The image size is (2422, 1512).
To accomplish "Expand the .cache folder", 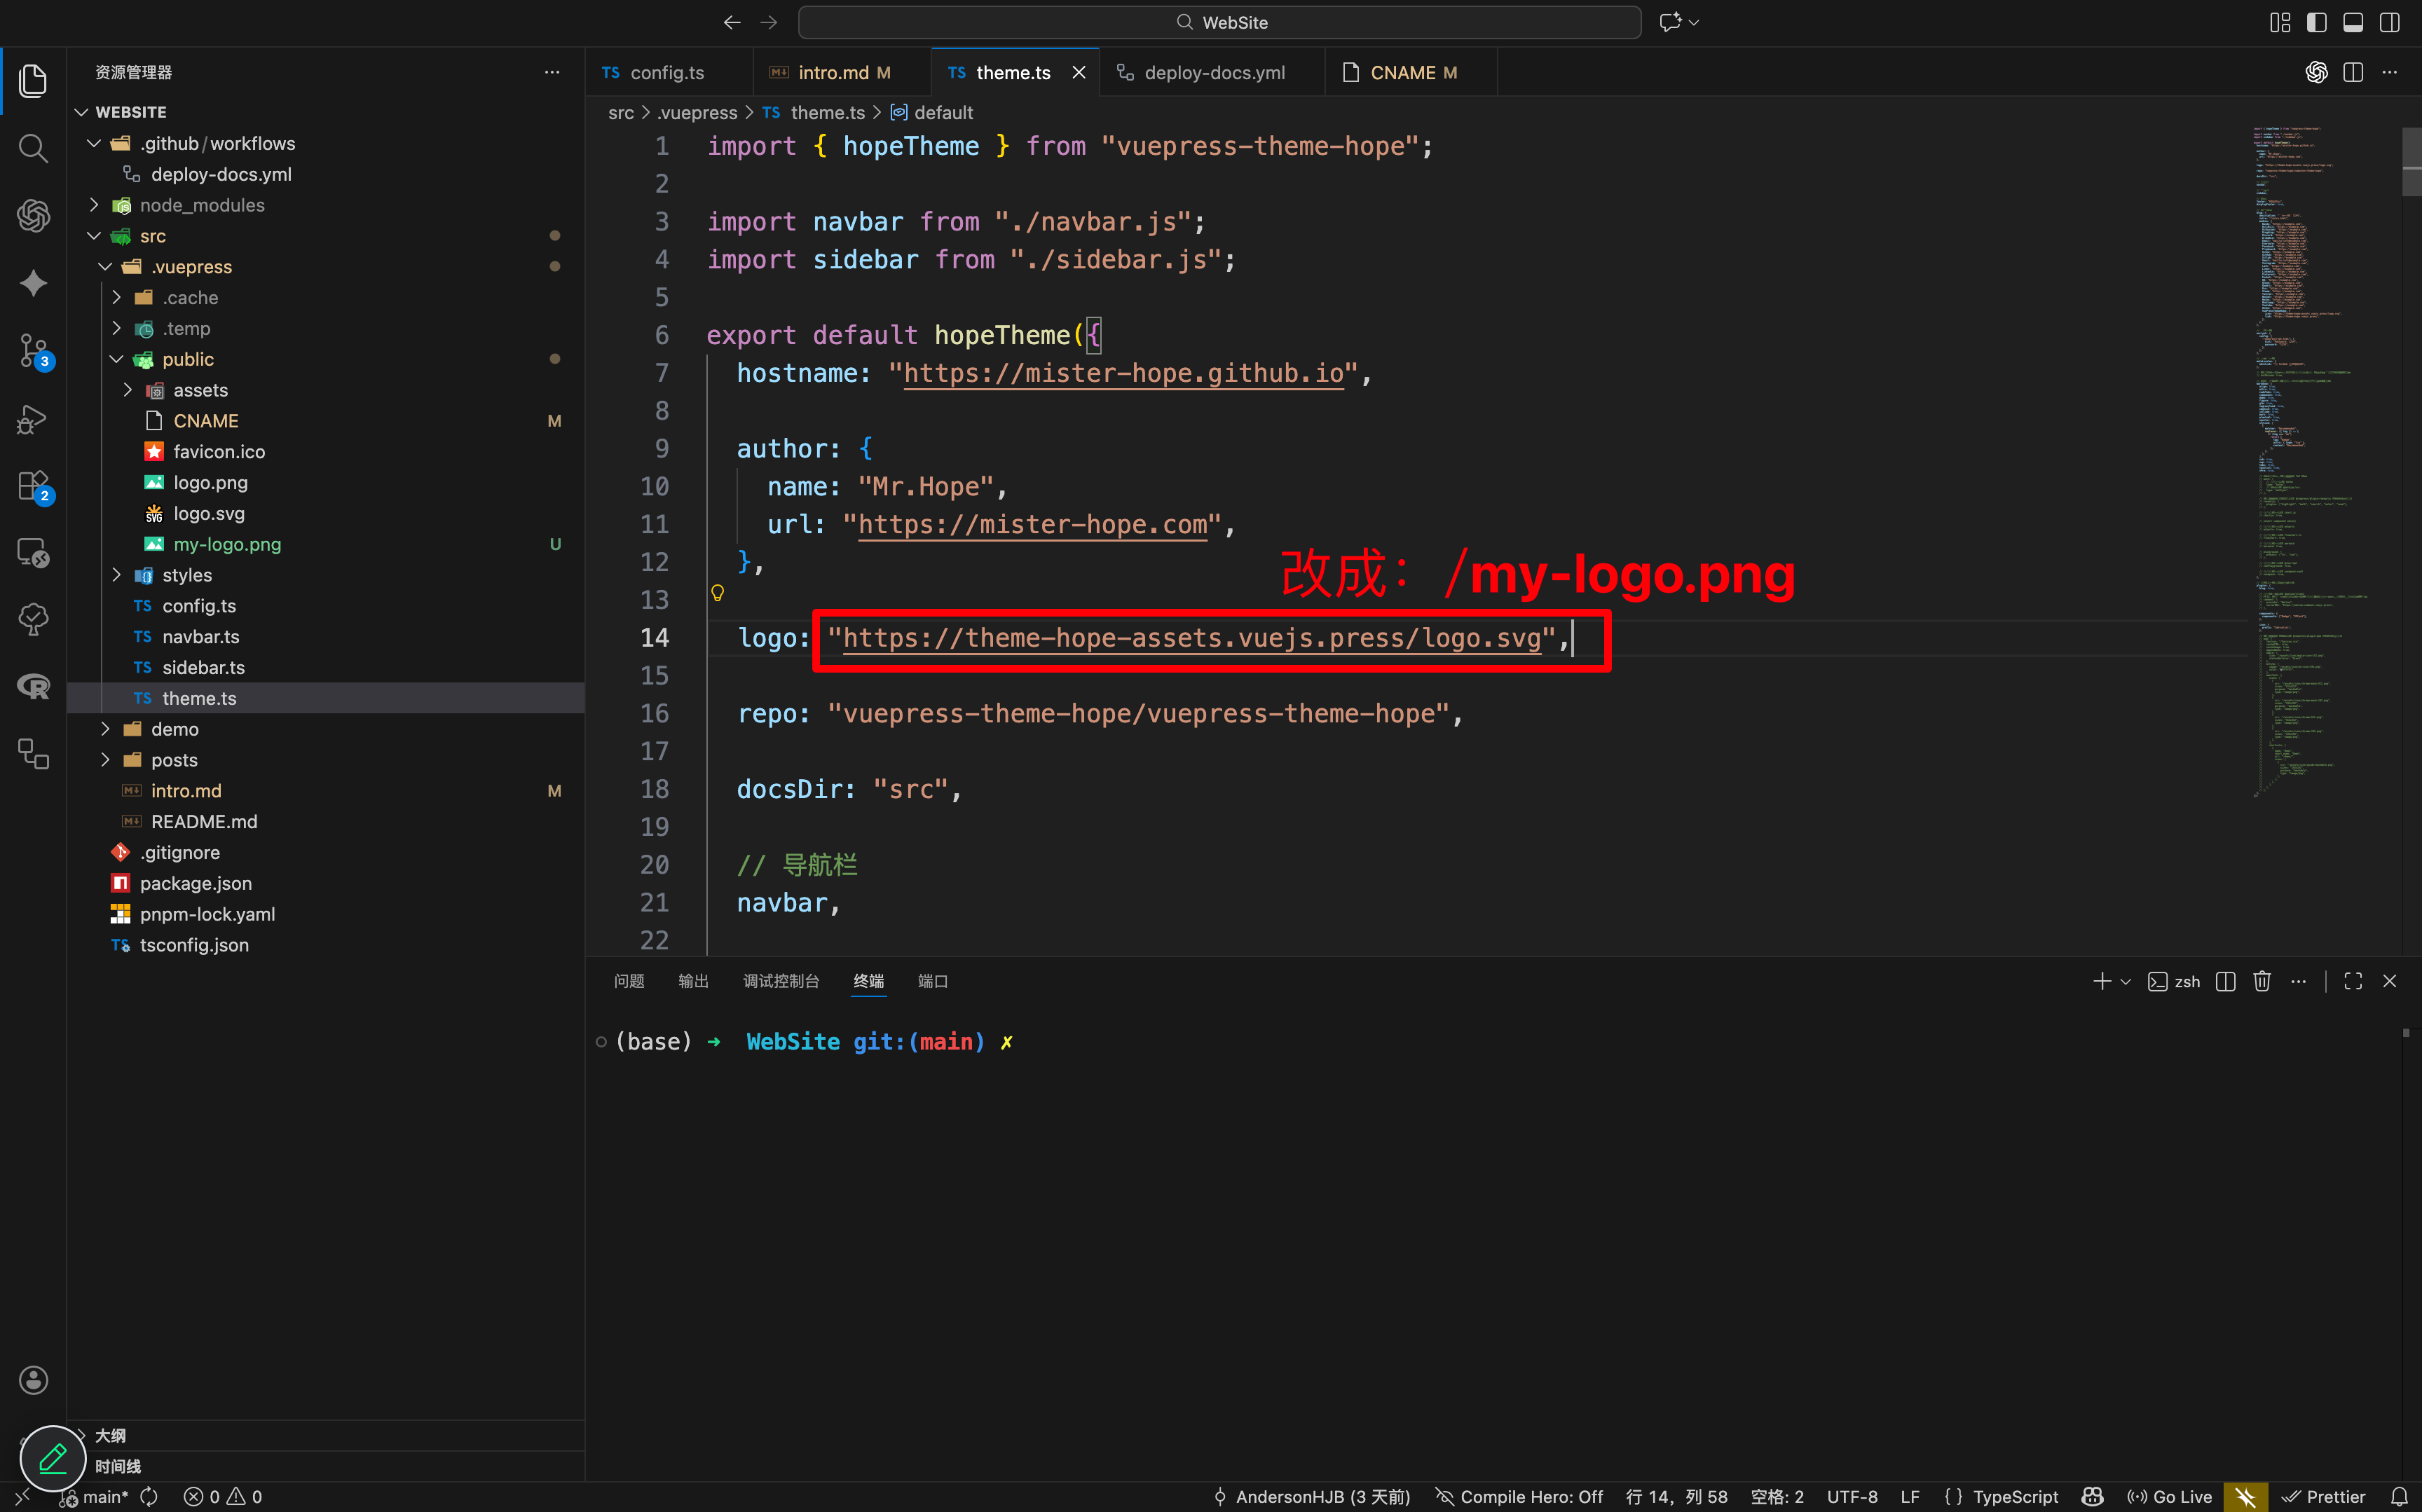I will 116,297.
